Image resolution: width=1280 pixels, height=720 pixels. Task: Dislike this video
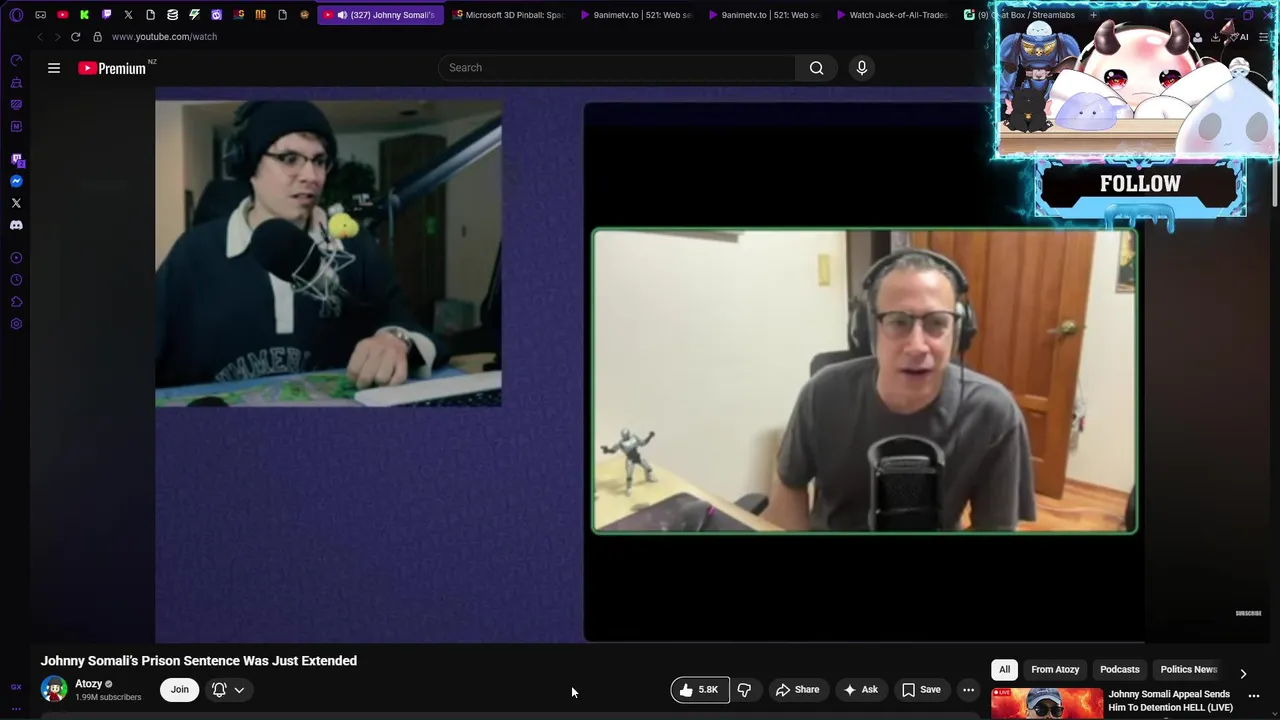pyautogui.click(x=745, y=690)
